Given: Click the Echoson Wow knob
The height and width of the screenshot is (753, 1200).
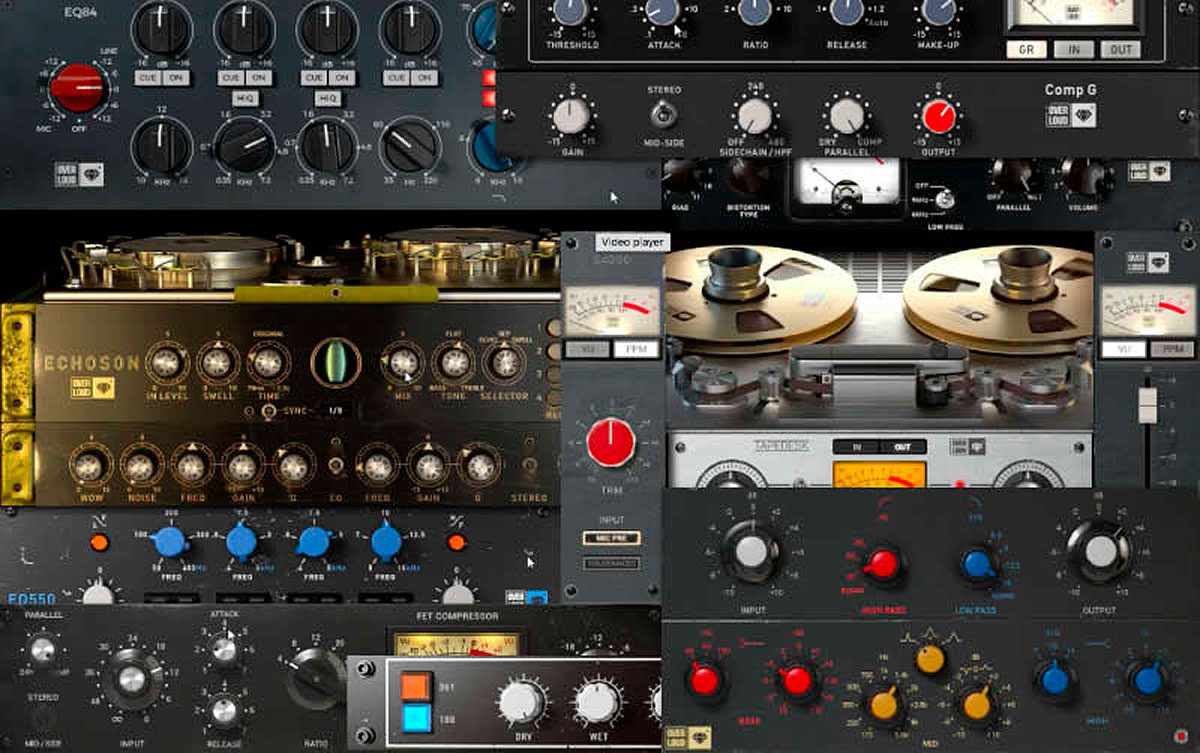Looking at the screenshot, I should point(89,466).
